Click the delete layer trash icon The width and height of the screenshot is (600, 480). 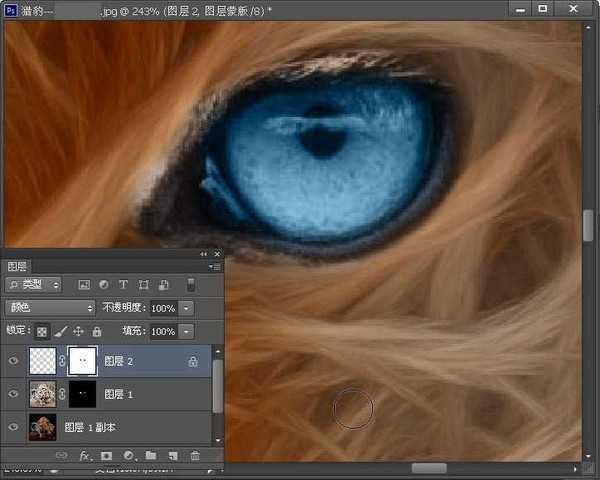195,456
